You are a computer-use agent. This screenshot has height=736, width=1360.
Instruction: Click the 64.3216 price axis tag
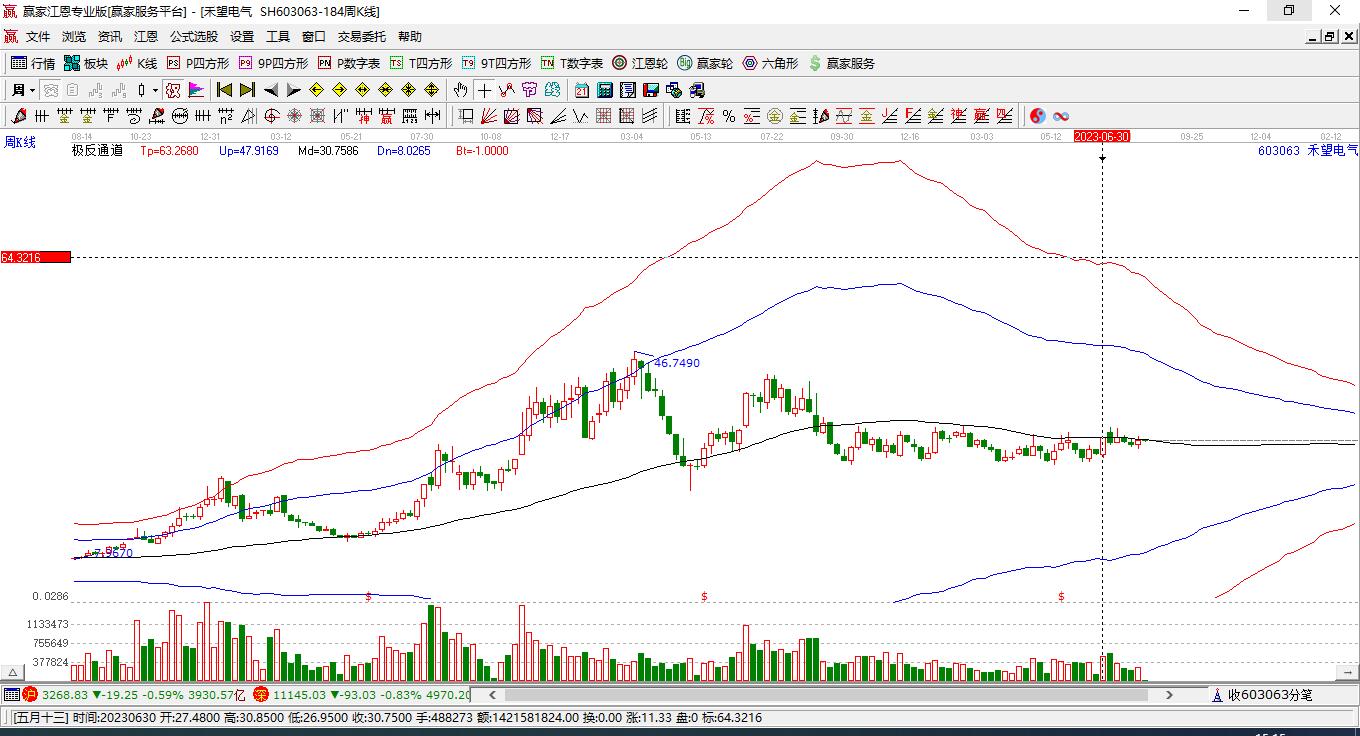36,257
